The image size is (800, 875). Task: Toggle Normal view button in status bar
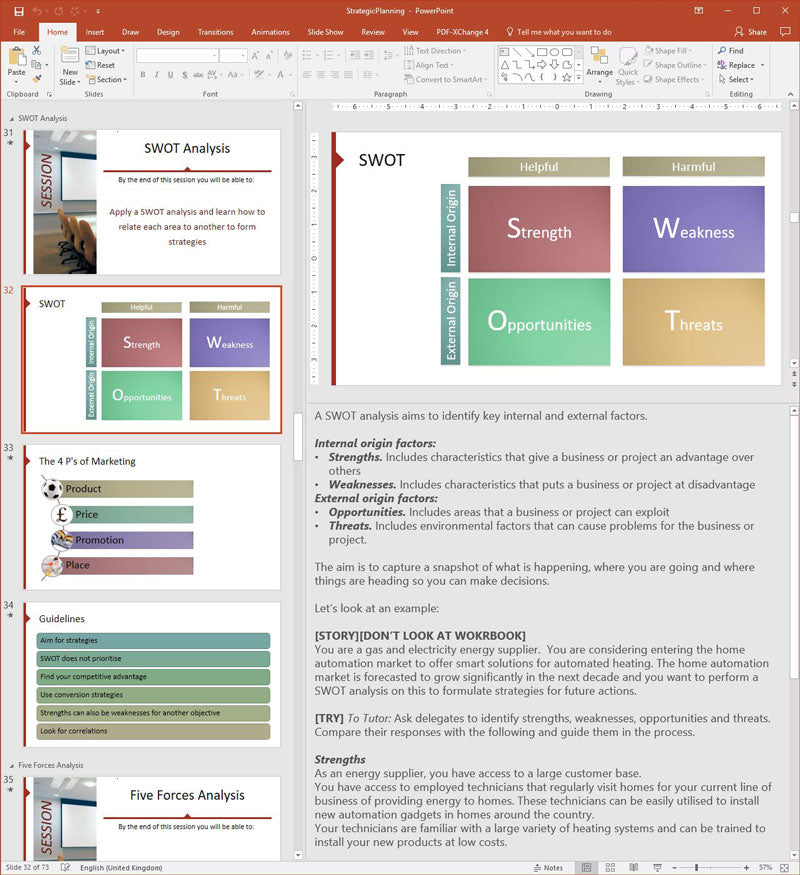click(x=586, y=867)
